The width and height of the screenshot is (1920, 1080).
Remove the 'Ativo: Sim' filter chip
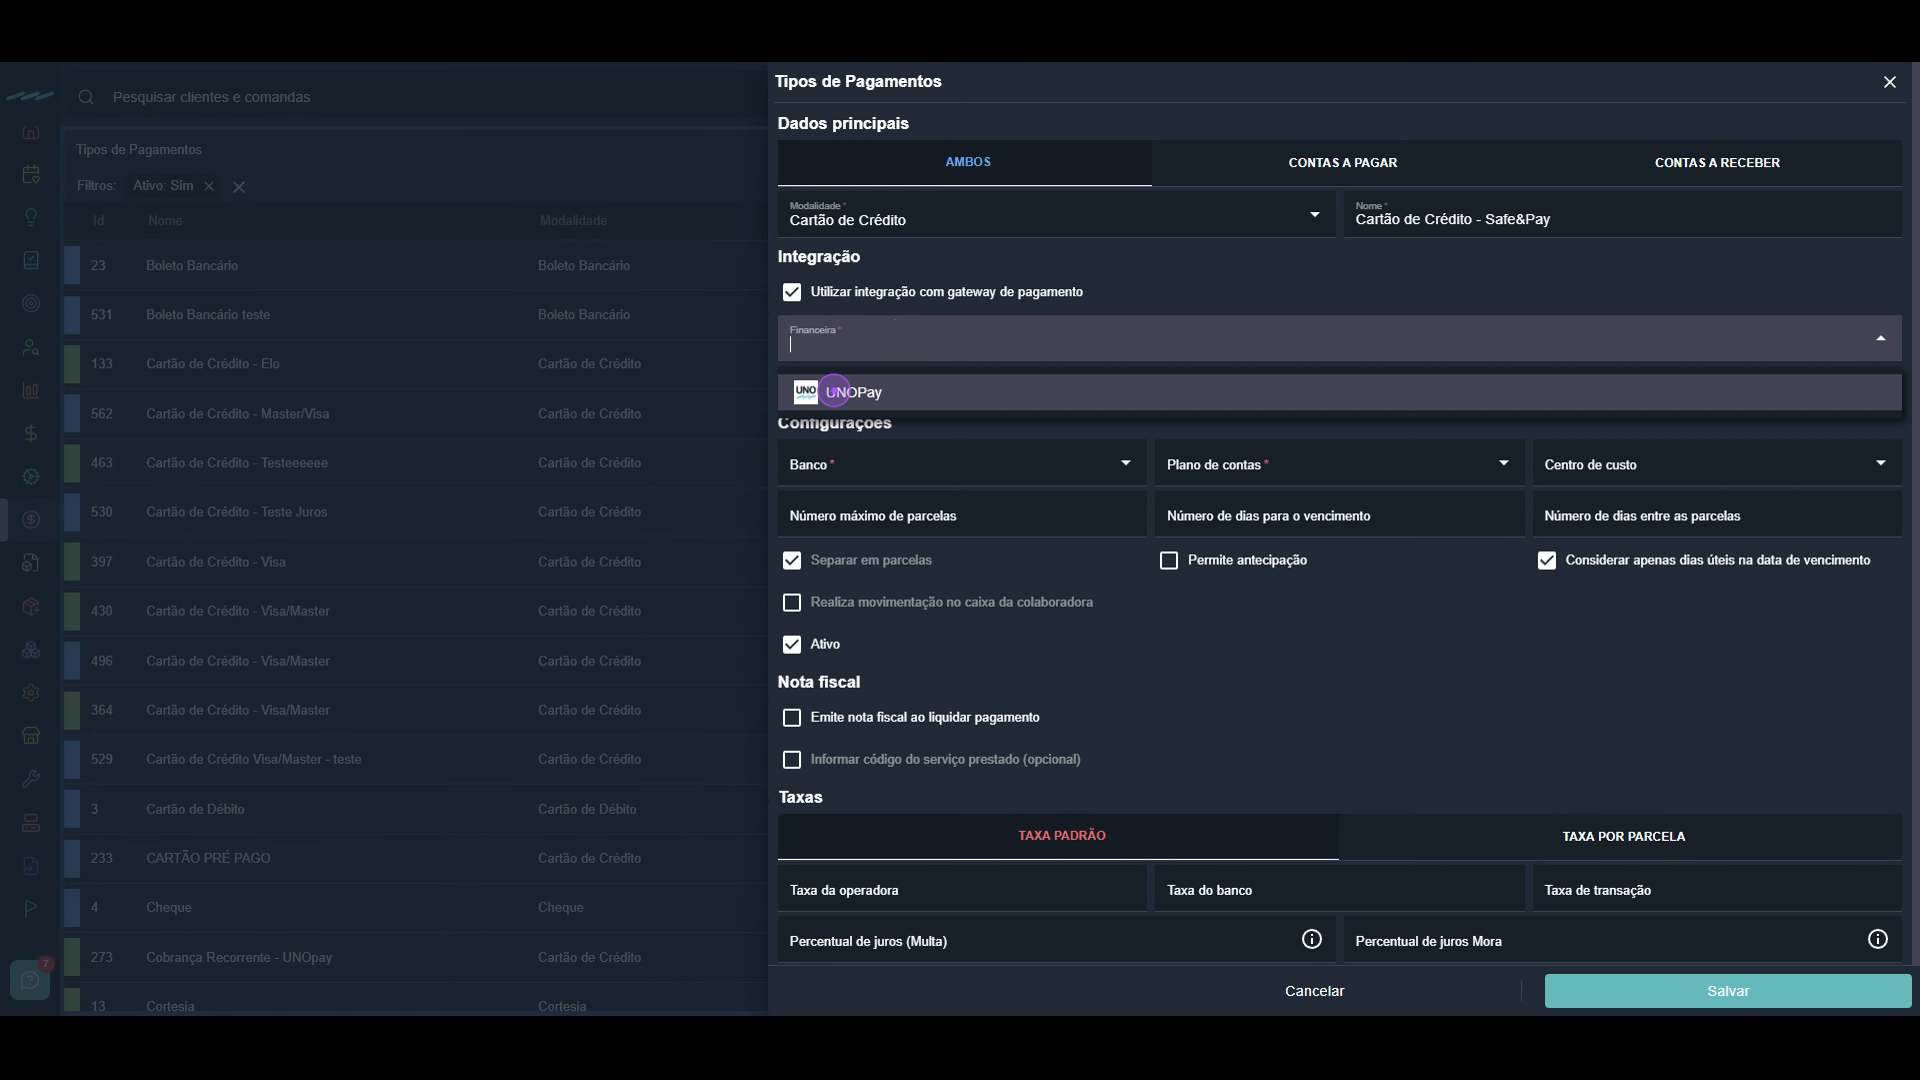(x=209, y=186)
